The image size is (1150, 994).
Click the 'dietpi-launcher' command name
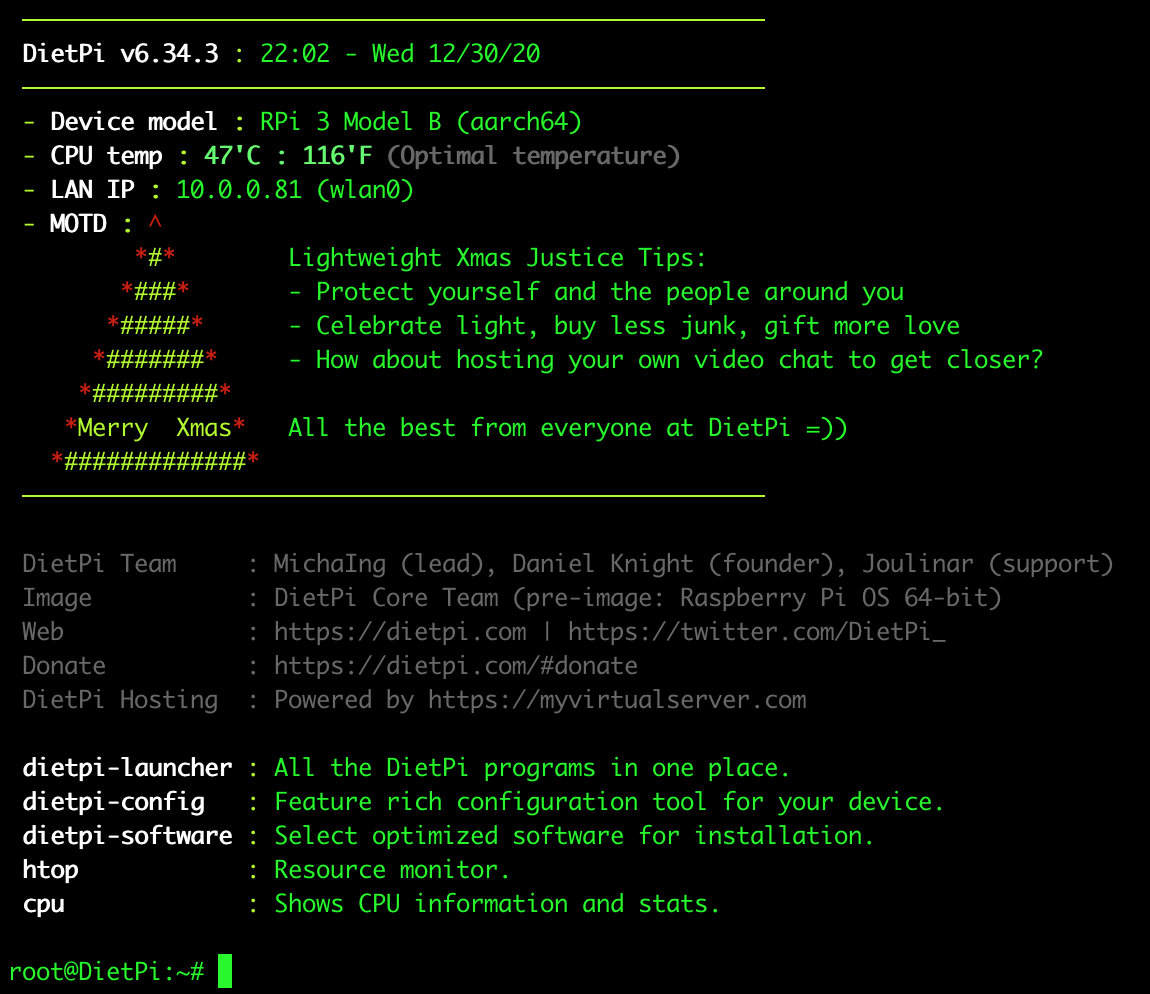(x=128, y=767)
